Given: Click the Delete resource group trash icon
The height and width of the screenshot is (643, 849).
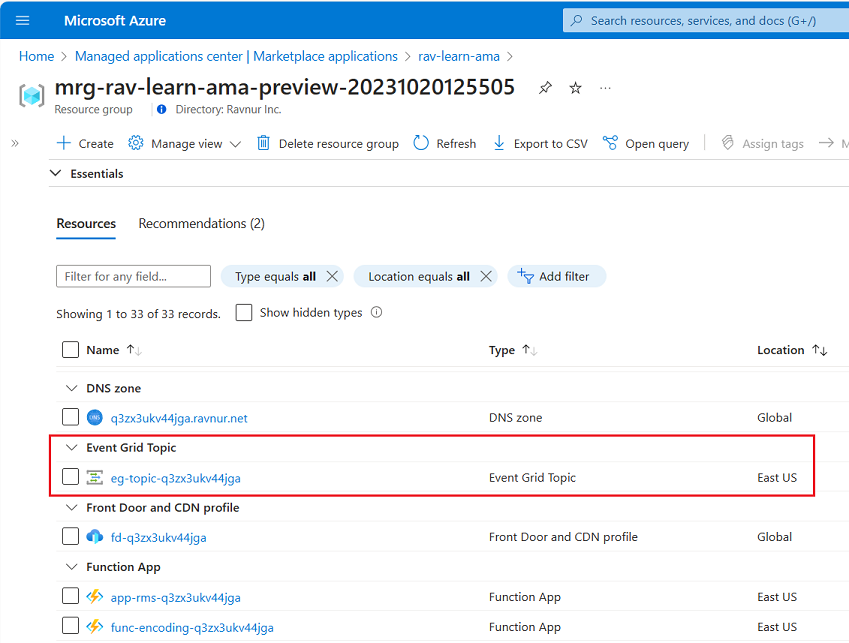Looking at the screenshot, I should point(264,143).
